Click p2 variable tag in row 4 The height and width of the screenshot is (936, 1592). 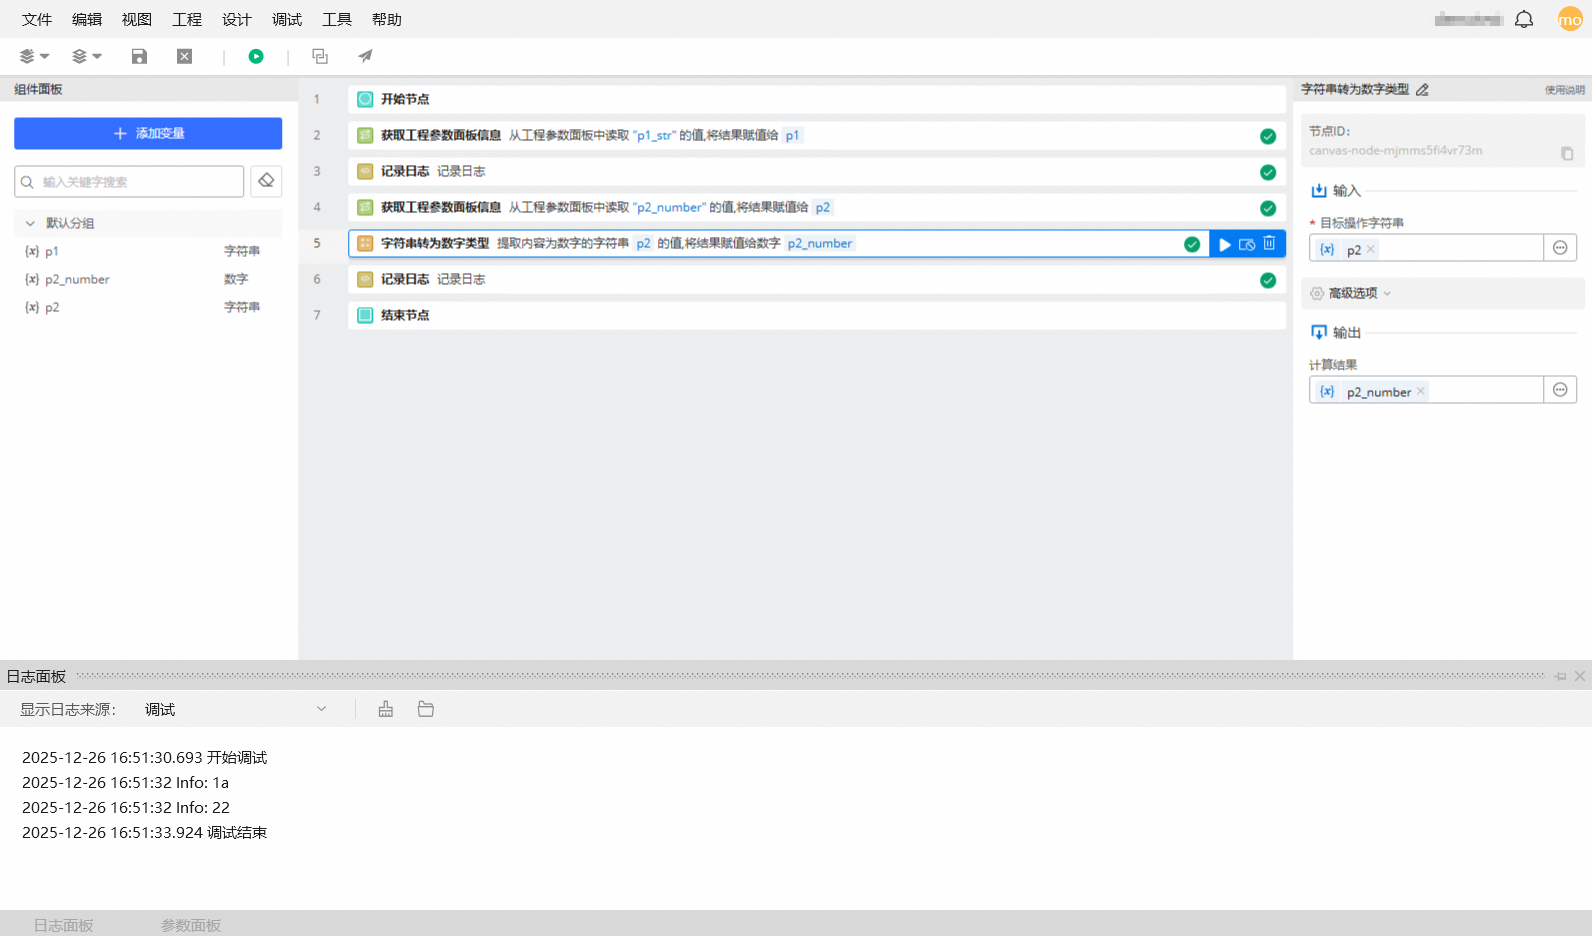point(822,207)
